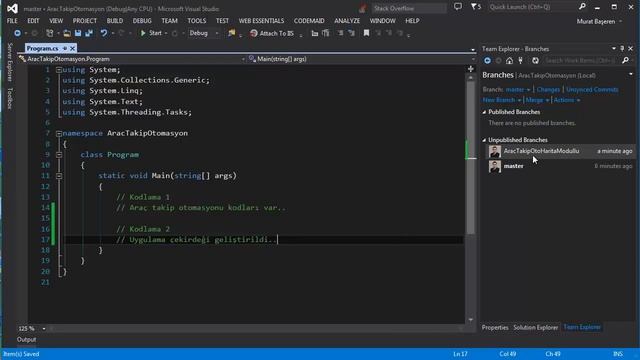The image size is (640, 360).
Task: Click the Save All icon
Action: (89, 33)
